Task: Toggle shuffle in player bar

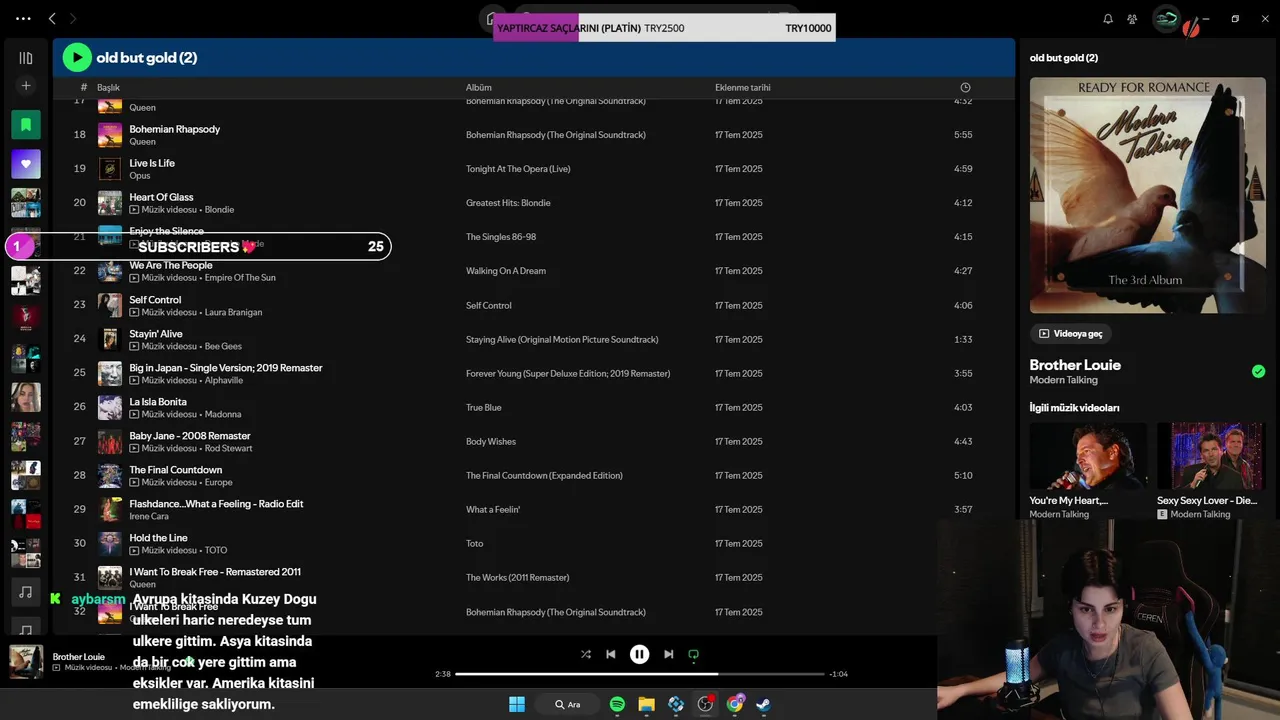Action: tap(586, 654)
